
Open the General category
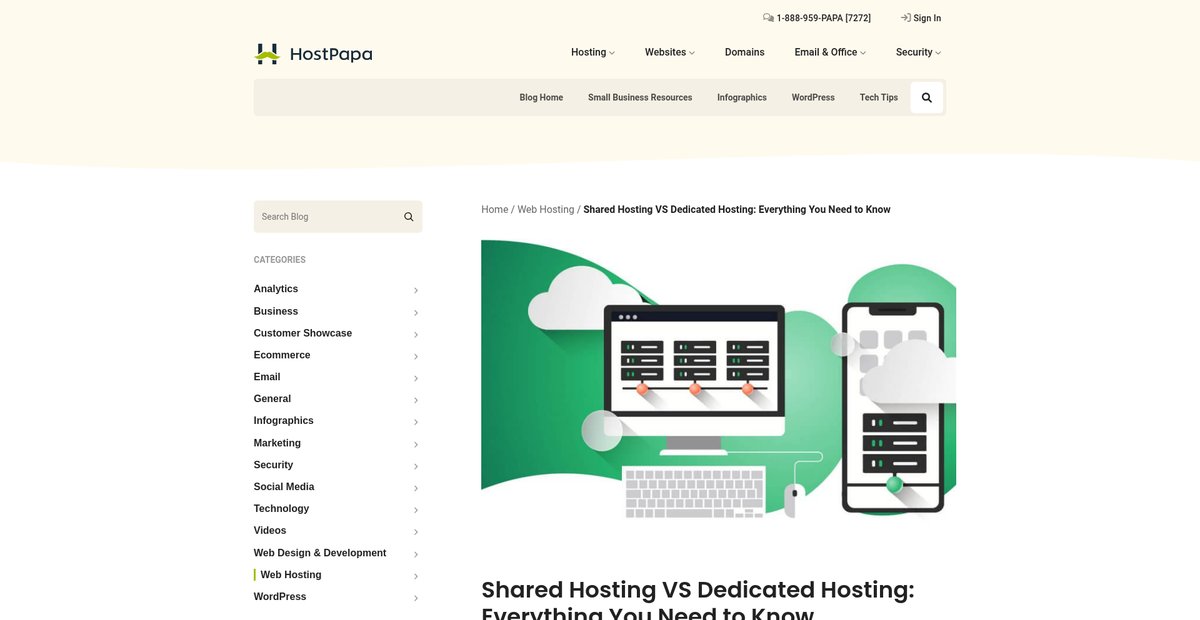(x=272, y=399)
